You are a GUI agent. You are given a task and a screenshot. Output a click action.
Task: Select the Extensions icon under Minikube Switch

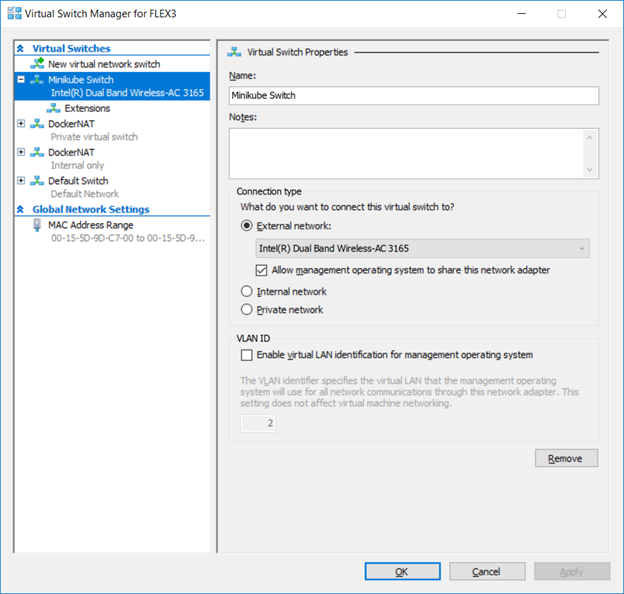pyautogui.click(x=53, y=108)
